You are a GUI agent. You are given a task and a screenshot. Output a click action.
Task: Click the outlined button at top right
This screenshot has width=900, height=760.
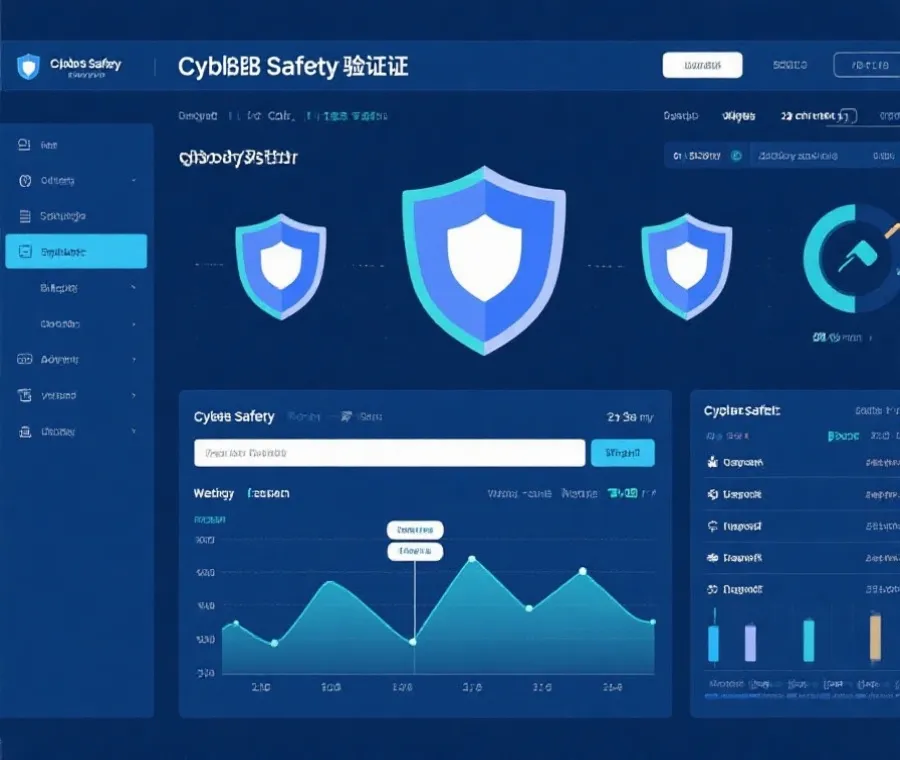866,66
